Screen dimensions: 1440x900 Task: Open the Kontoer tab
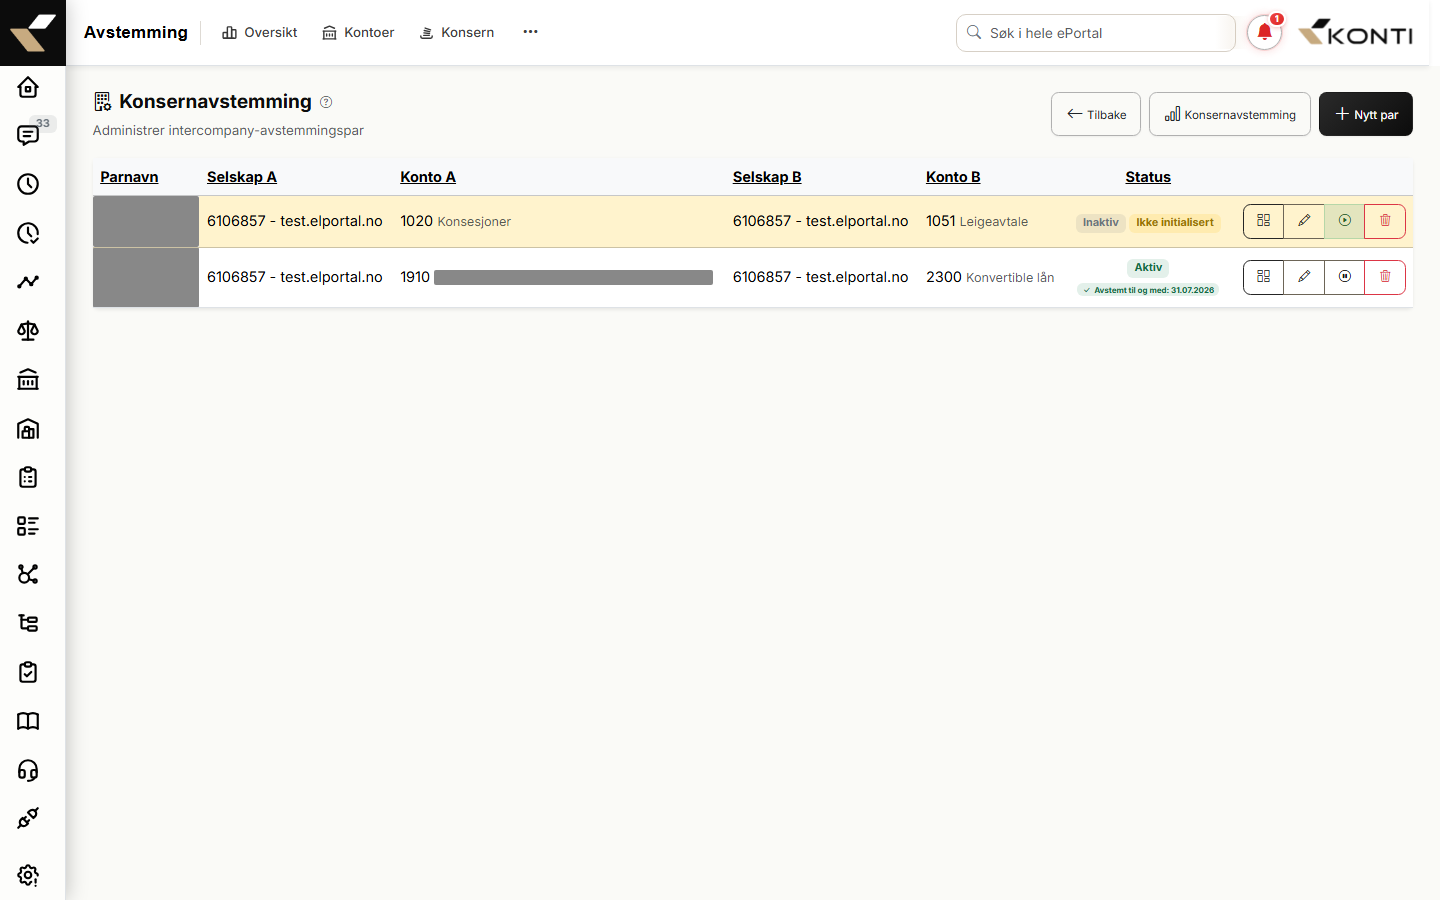pyautogui.click(x=358, y=33)
